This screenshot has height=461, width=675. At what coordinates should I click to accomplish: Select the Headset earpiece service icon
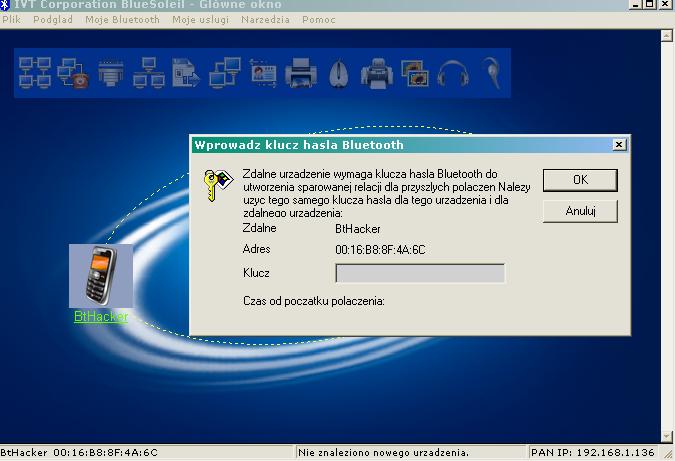[492, 73]
